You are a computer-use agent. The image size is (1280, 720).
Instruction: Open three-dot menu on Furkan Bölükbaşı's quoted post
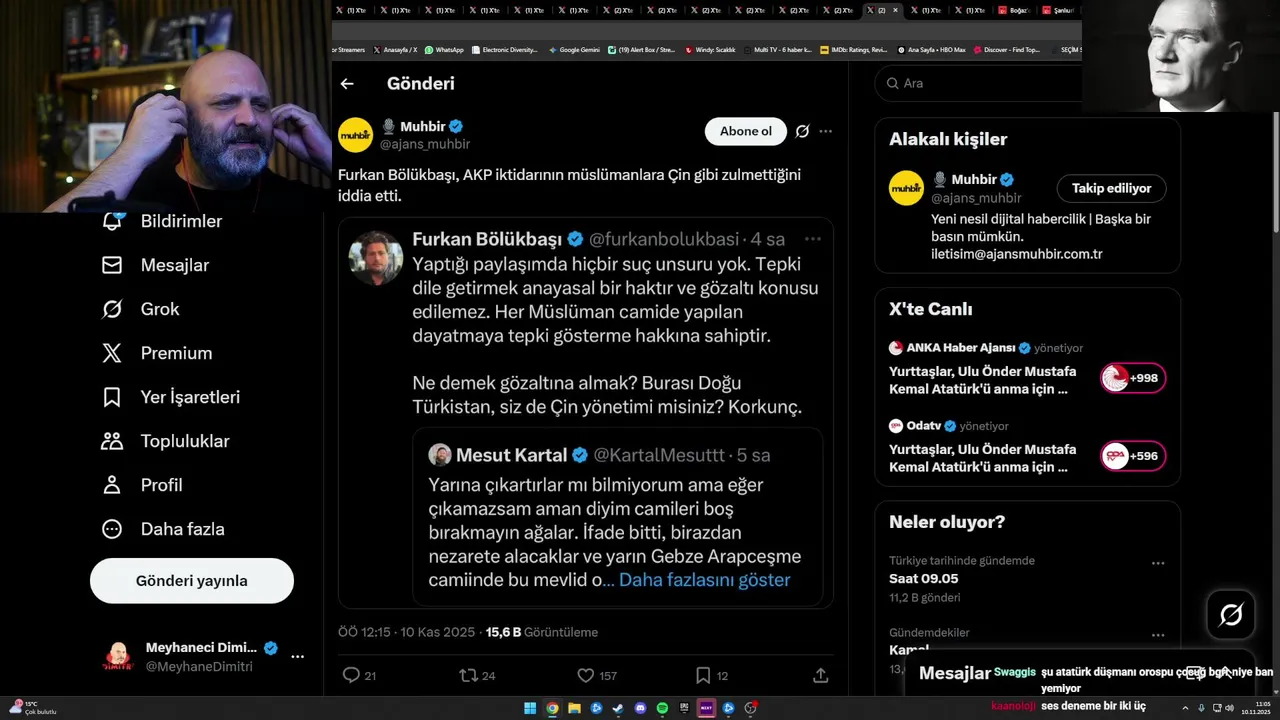tap(812, 239)
